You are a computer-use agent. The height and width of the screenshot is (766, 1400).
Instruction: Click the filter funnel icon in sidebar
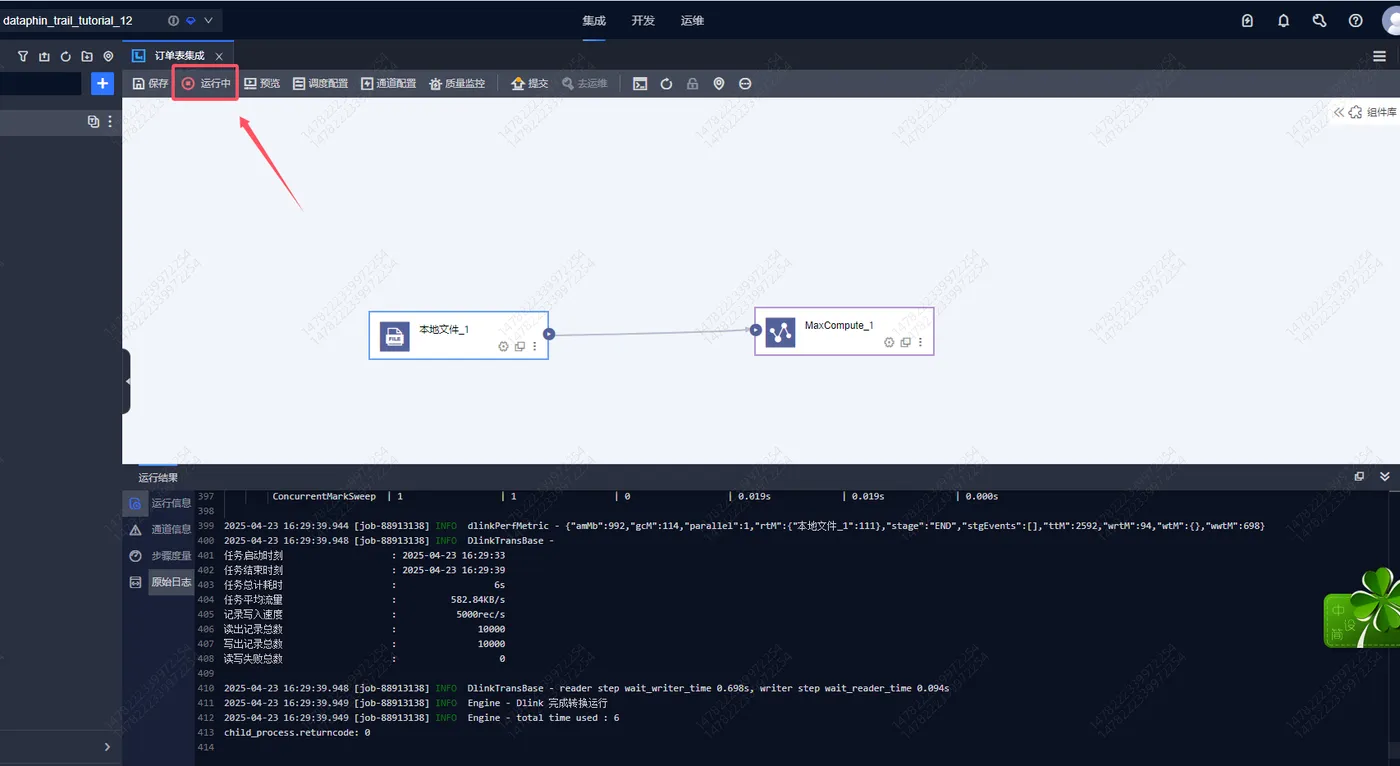(23, 56)
